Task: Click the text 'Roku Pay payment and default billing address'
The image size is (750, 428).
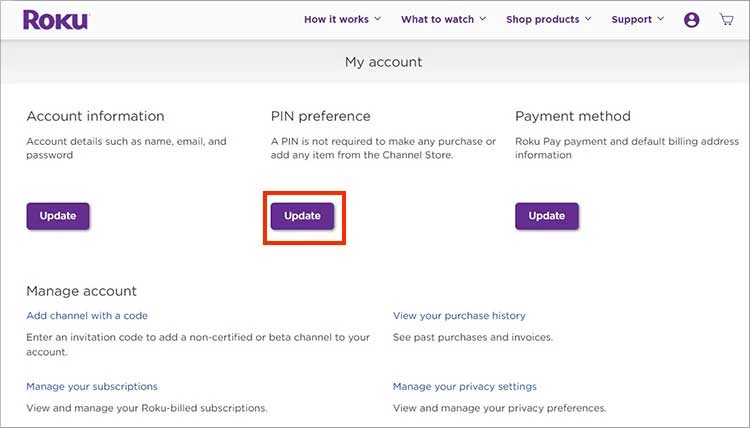Action: (627, 142)
